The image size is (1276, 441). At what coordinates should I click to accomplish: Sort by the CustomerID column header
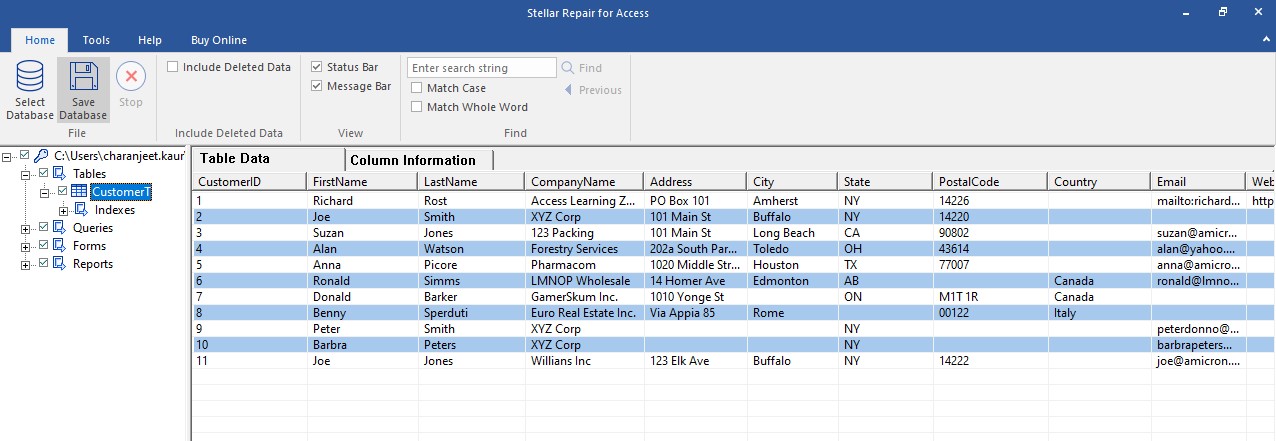coord(249,182)
